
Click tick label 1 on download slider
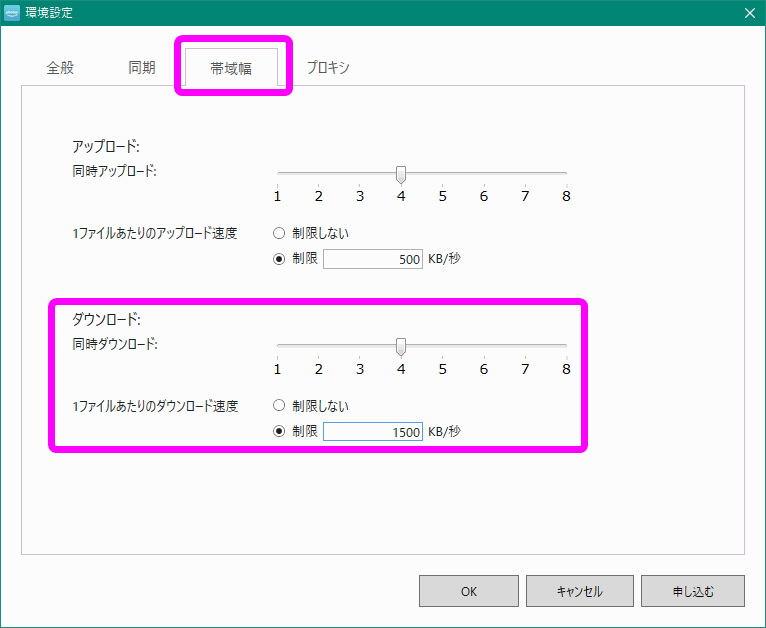[277, 369]
